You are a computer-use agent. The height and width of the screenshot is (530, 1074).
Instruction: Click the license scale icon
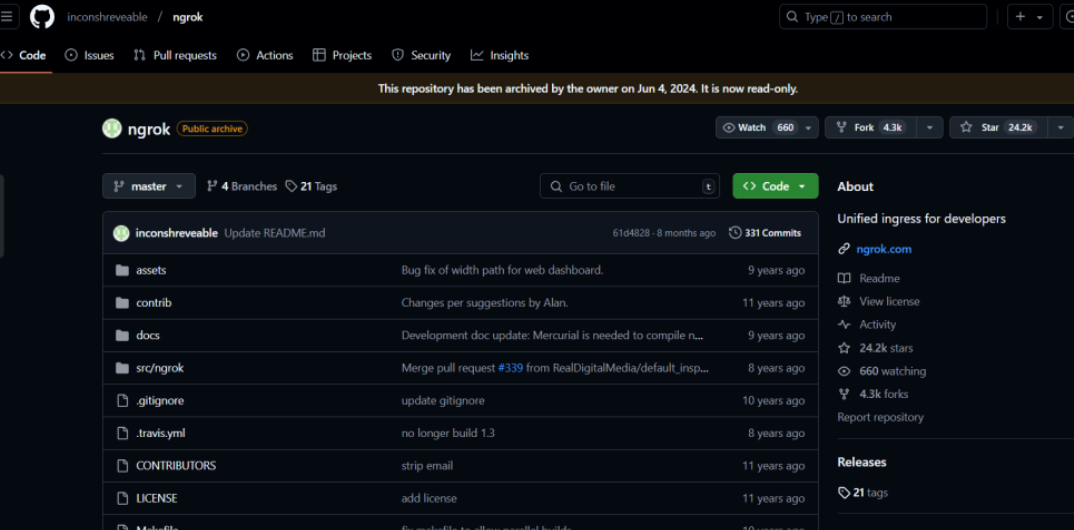pyautogui.click(x=844, y=302)
